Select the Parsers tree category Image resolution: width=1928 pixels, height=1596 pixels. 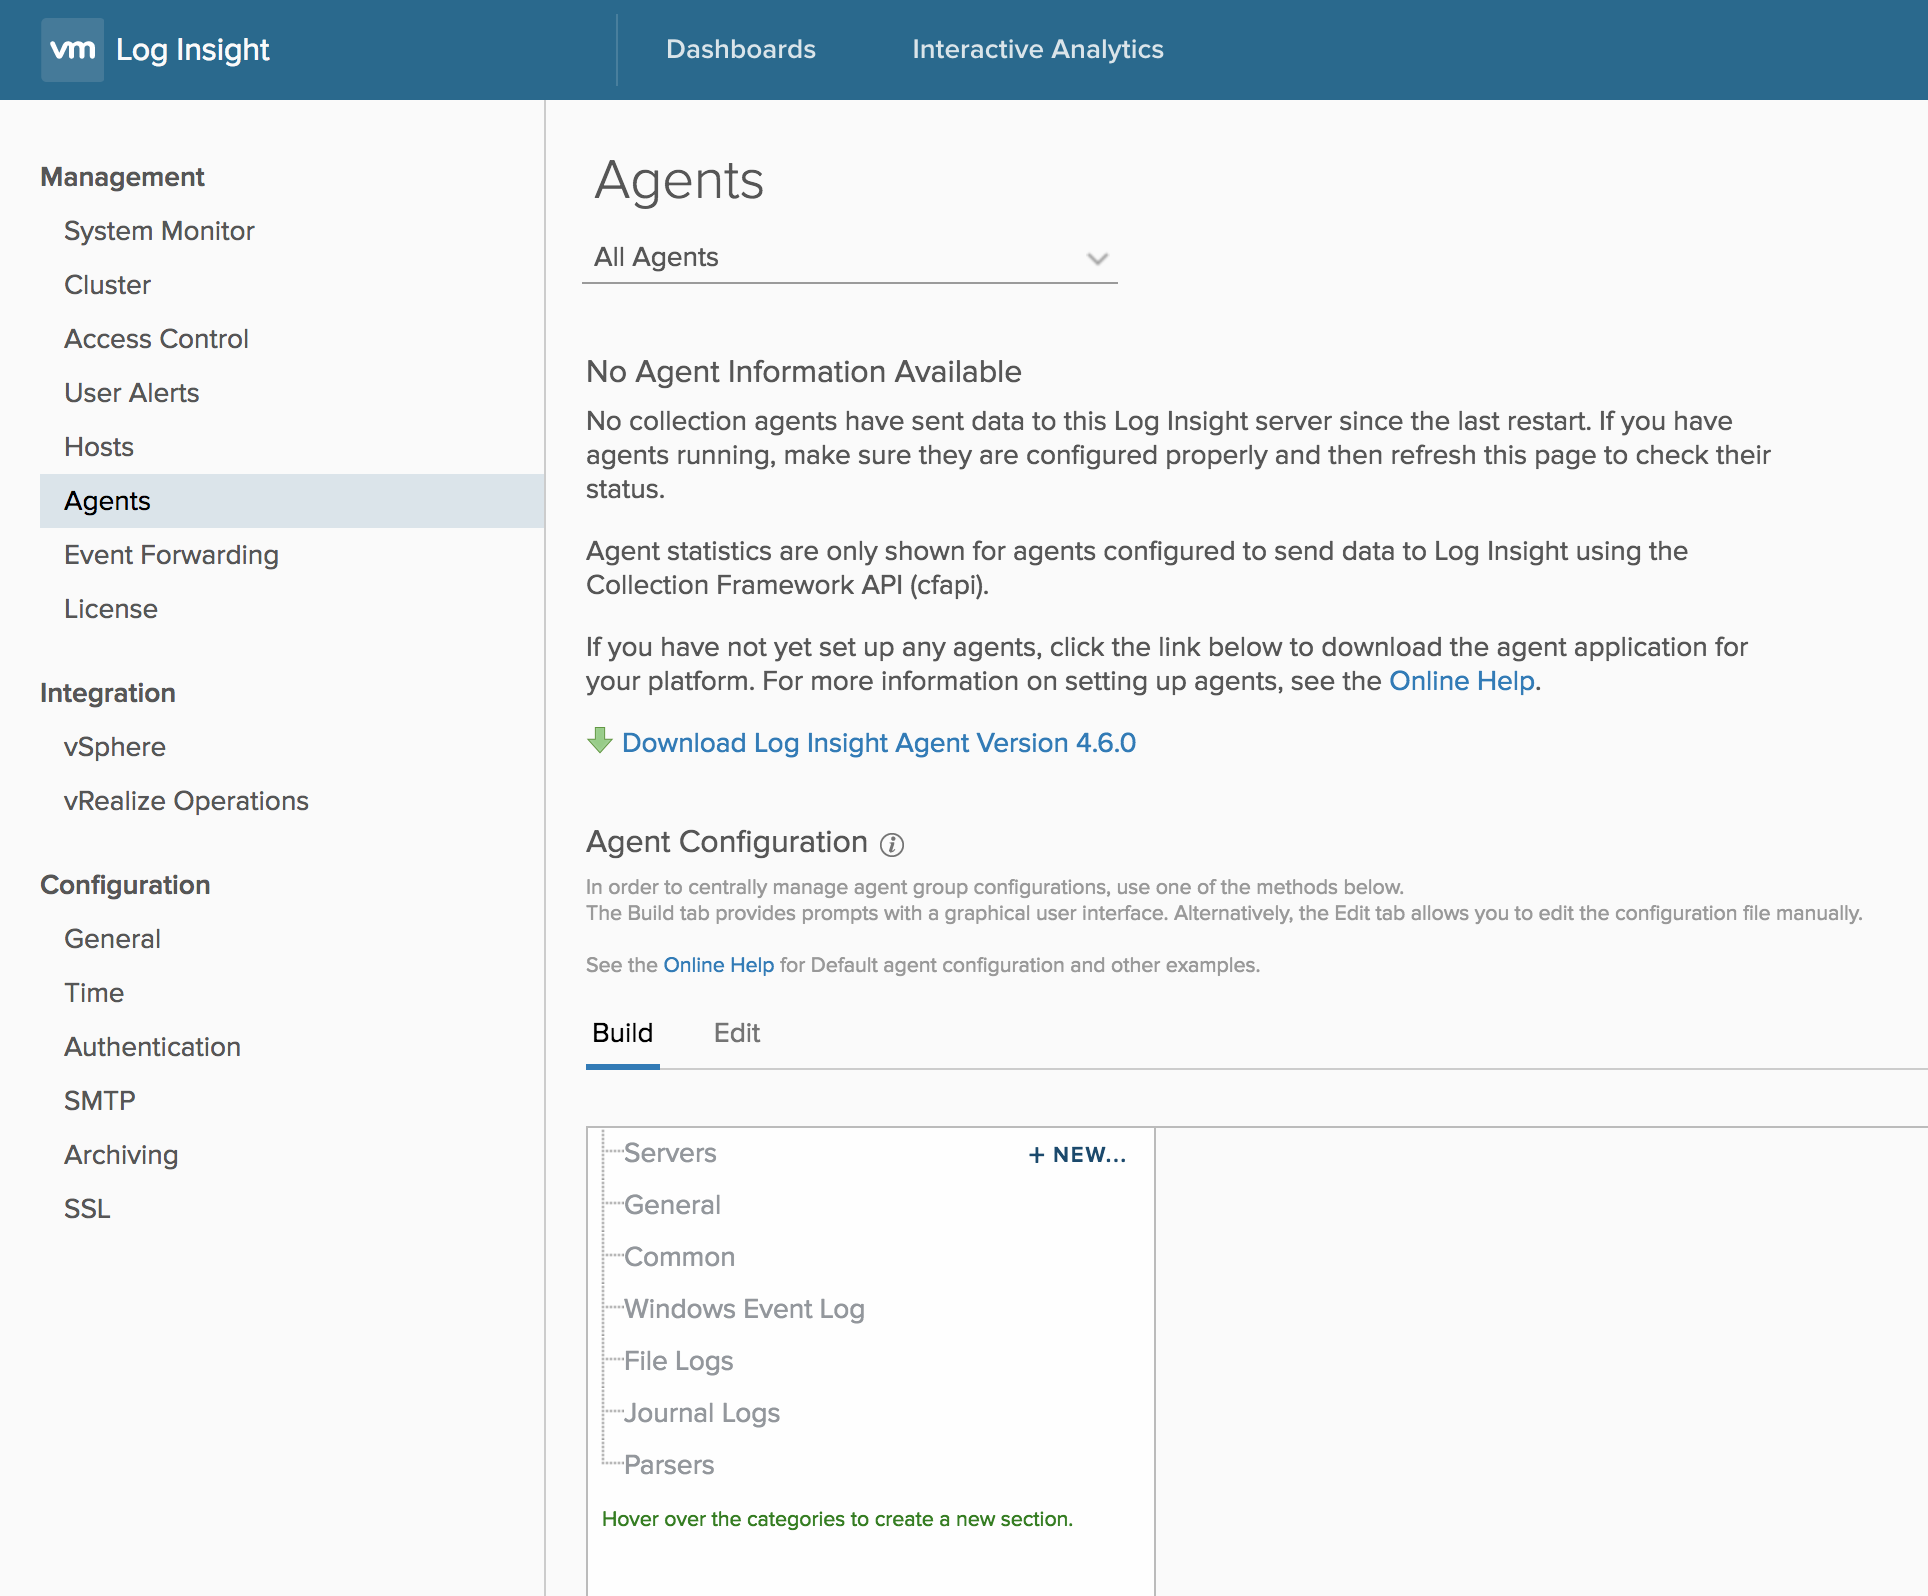[x=668, y=1465]
